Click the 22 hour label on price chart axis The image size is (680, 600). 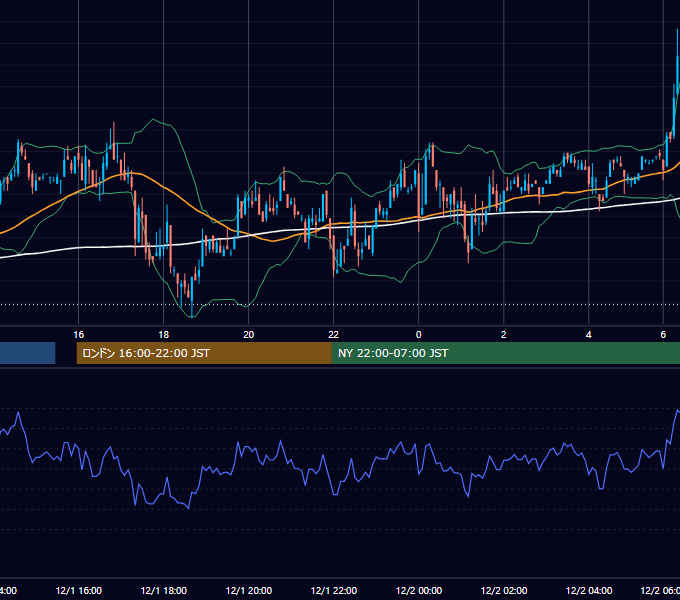click(x=333, y=335)
